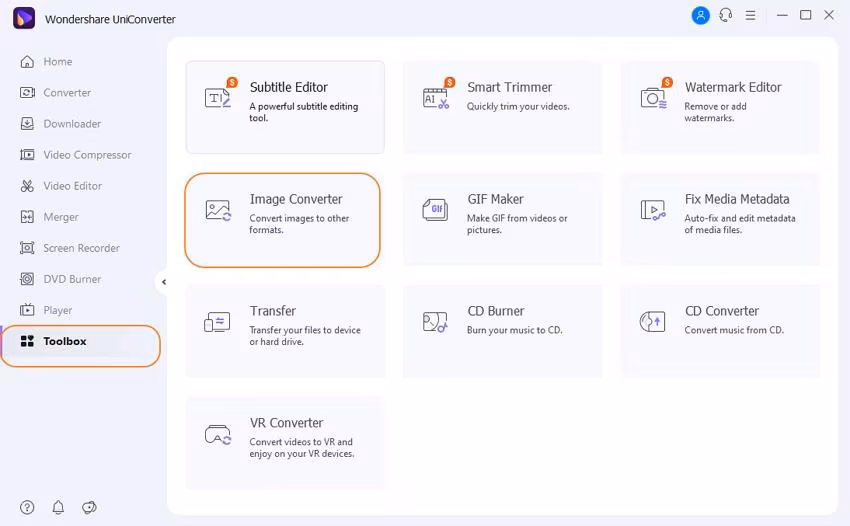
Task: Open the Subtitle Editor tool
Action: pyautogui.click(x=285, y=106)
